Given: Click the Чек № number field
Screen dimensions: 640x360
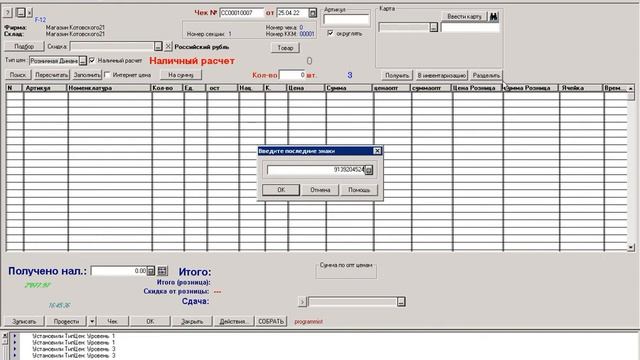Looking at the screenshot, I should point(242,13).
